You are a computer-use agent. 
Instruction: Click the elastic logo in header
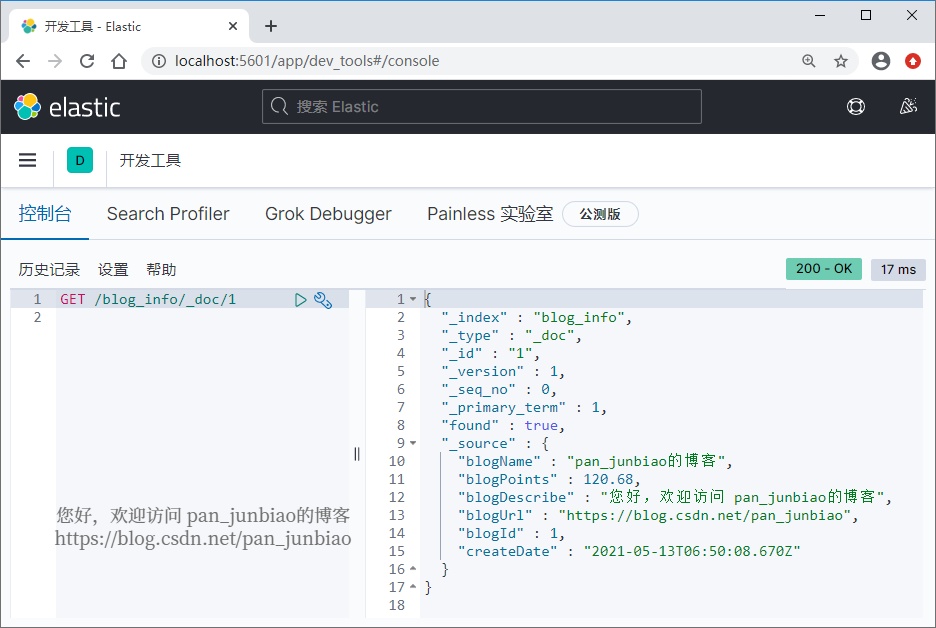67,107
